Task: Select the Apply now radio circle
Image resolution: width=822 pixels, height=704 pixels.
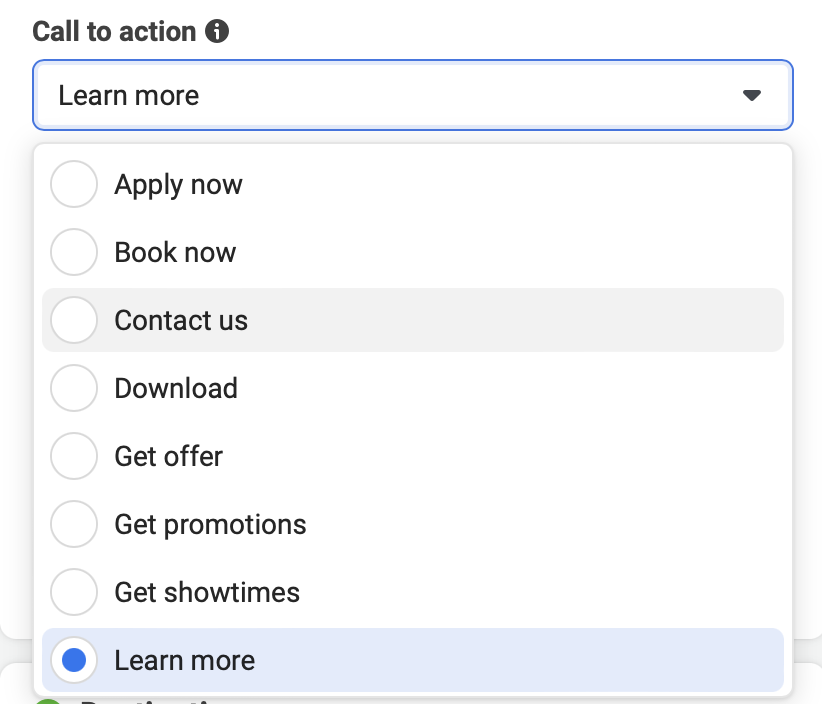Action: tap(74, 184)
